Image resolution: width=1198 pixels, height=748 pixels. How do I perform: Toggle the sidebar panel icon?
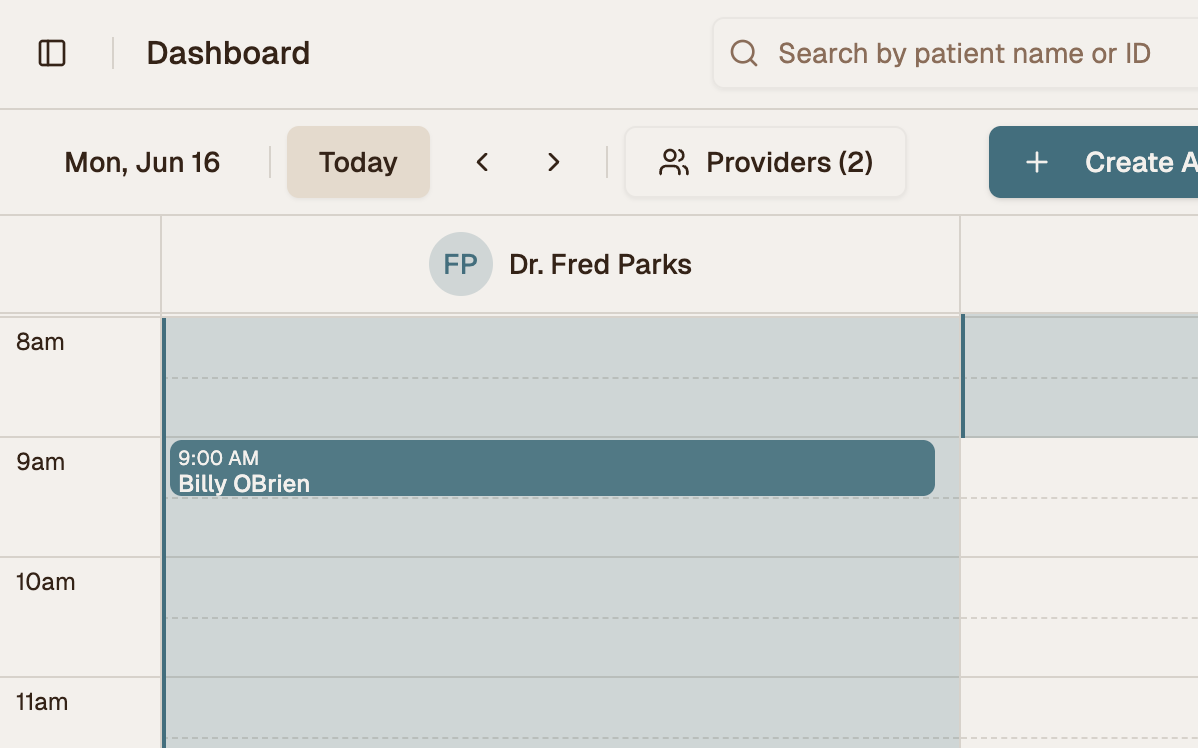tap(52, 53)
